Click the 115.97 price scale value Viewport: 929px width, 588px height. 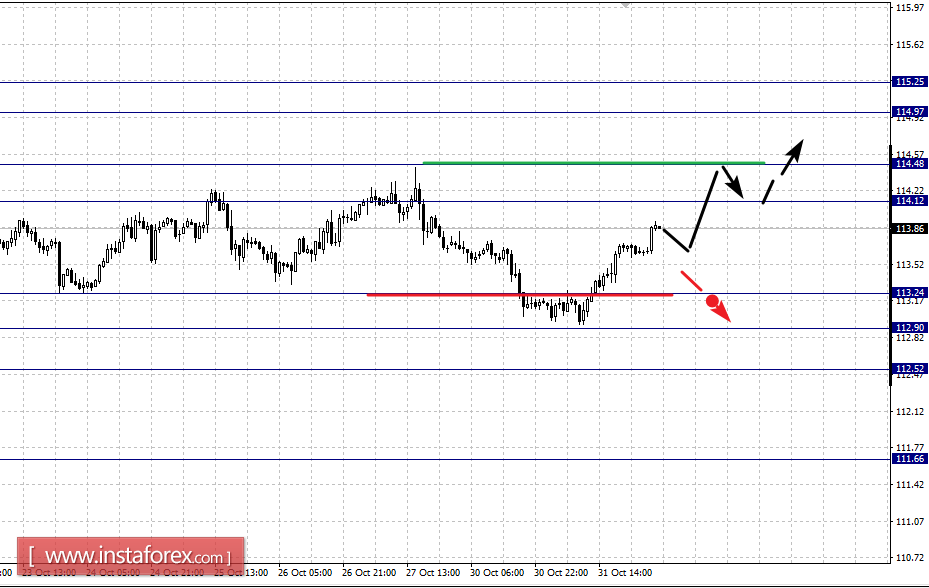point(910,8)
